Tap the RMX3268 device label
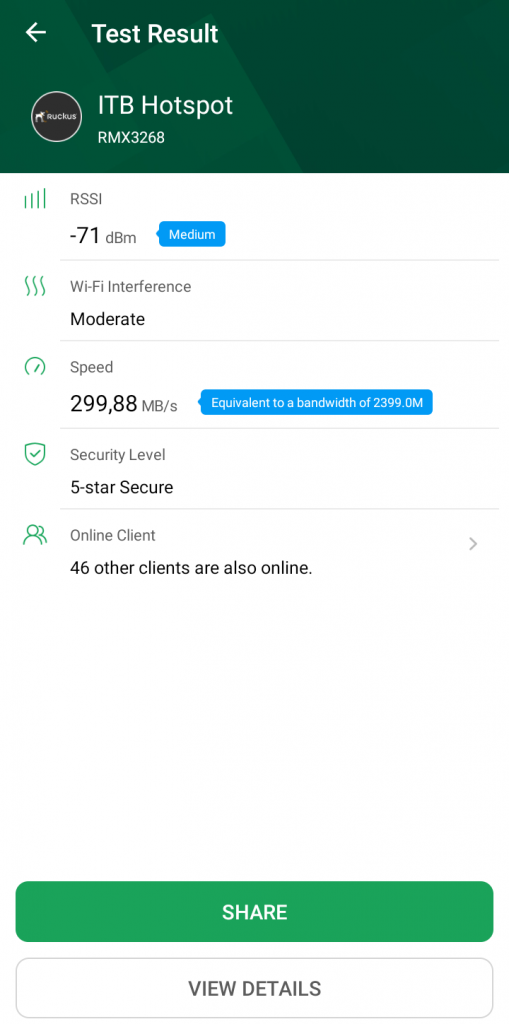This screenshot has height=1024, width=509. pos(131,138)
